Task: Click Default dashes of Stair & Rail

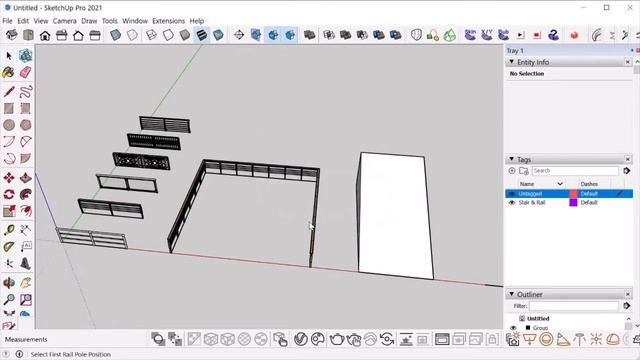Action: [x=589, y=202]
